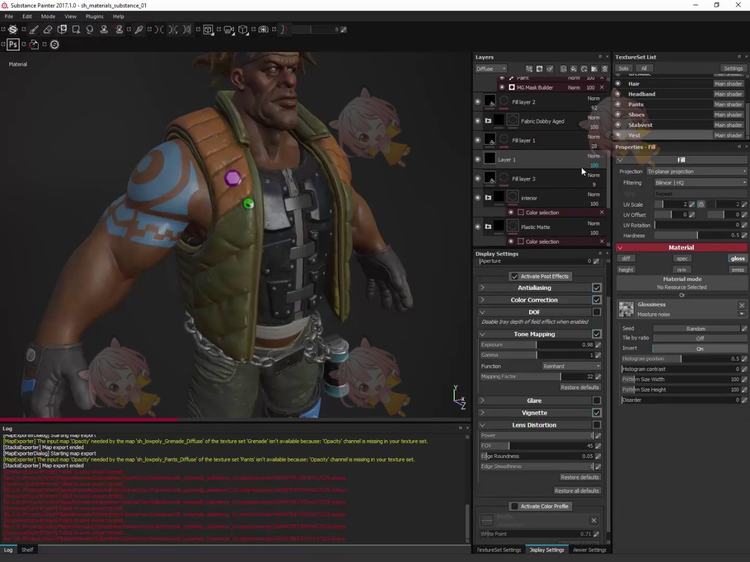This screenshot has width=750, height=562.
Task: Collapse the Lens Distortion section
Action: [483, 425]
